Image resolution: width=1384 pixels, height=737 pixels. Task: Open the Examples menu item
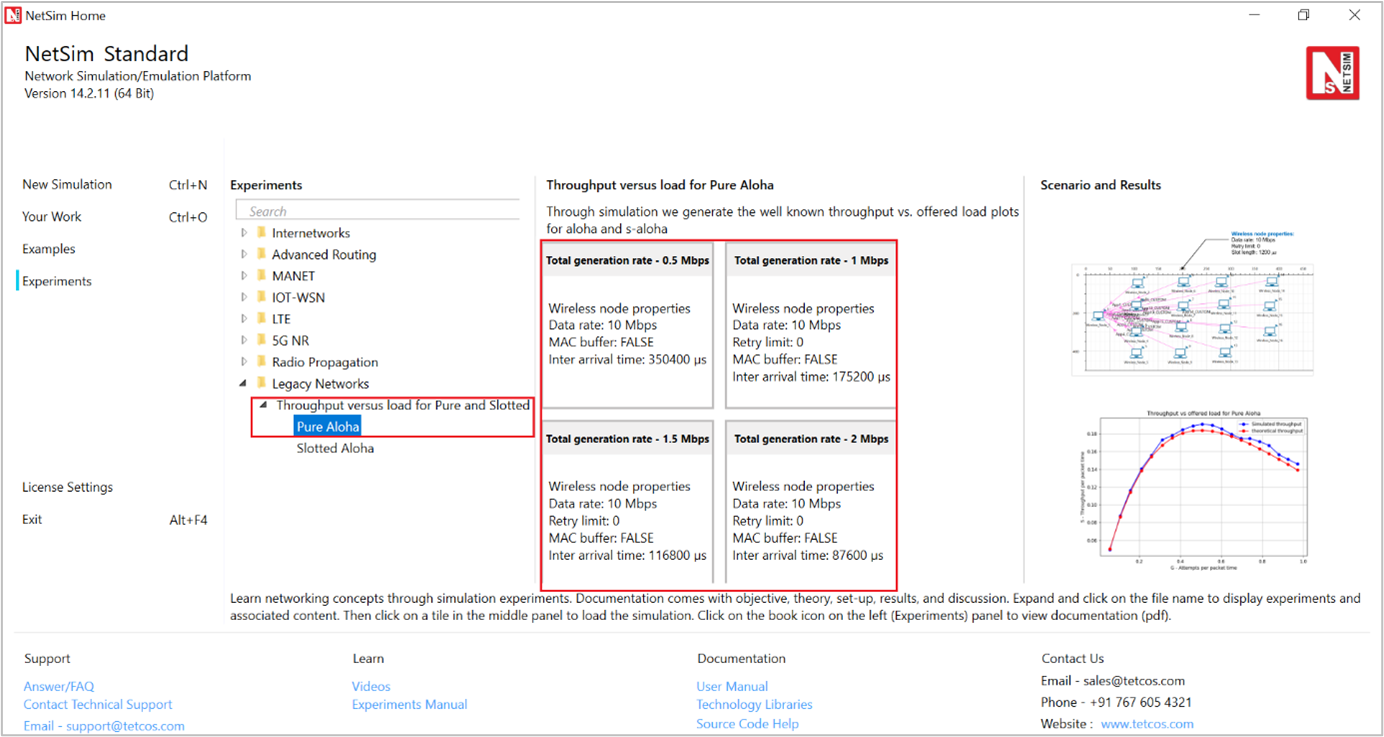click(49, 249)
